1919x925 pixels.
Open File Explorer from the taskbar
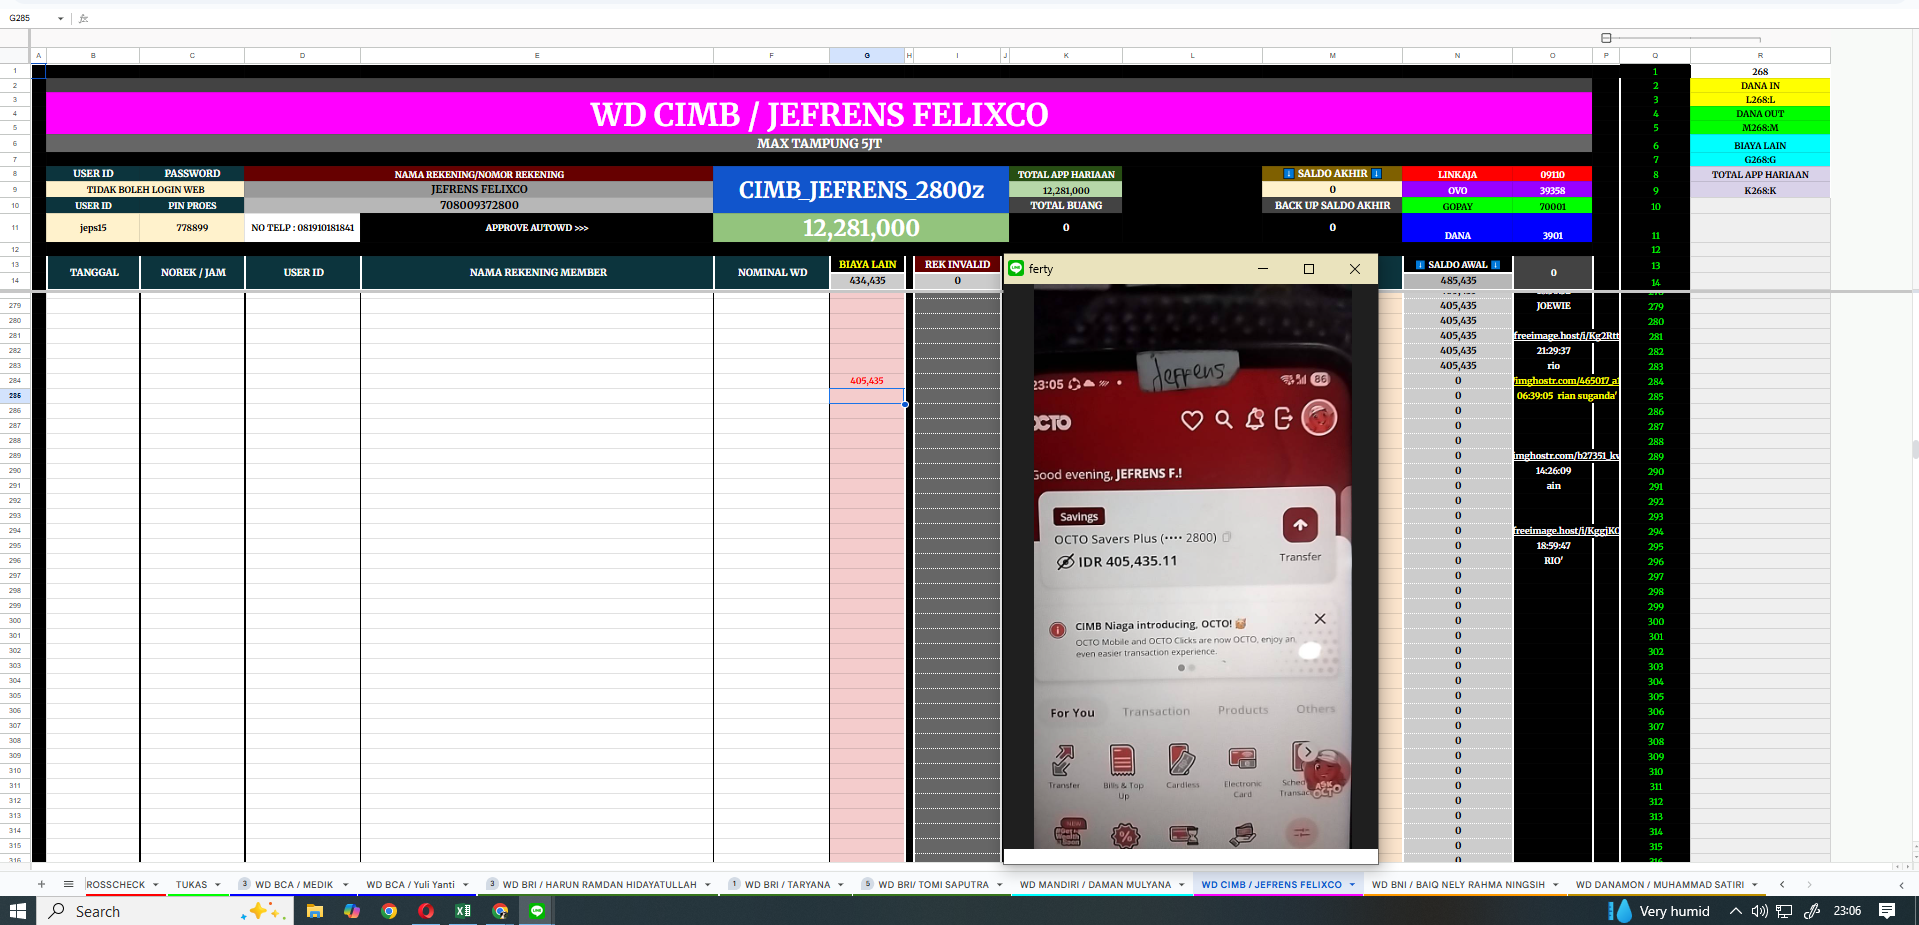click(x=315, y=911)
